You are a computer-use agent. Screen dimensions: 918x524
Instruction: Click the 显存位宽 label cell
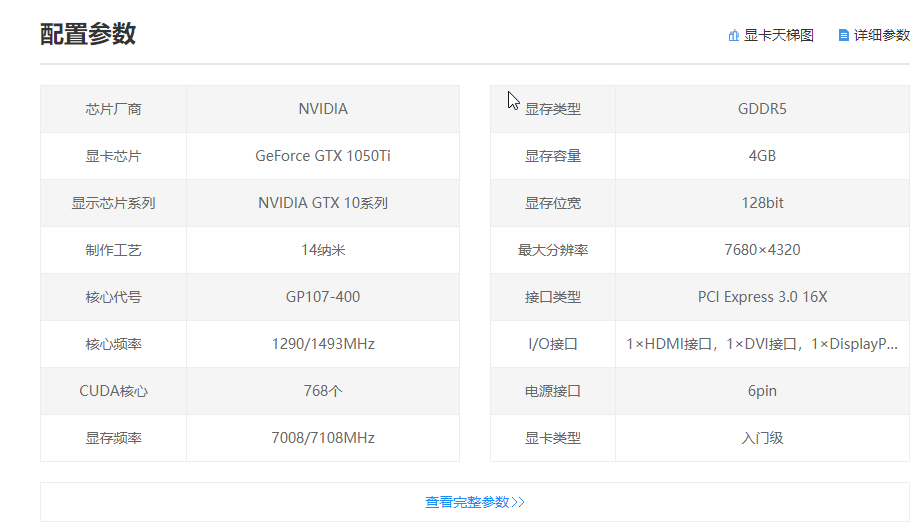pos(553,203)
